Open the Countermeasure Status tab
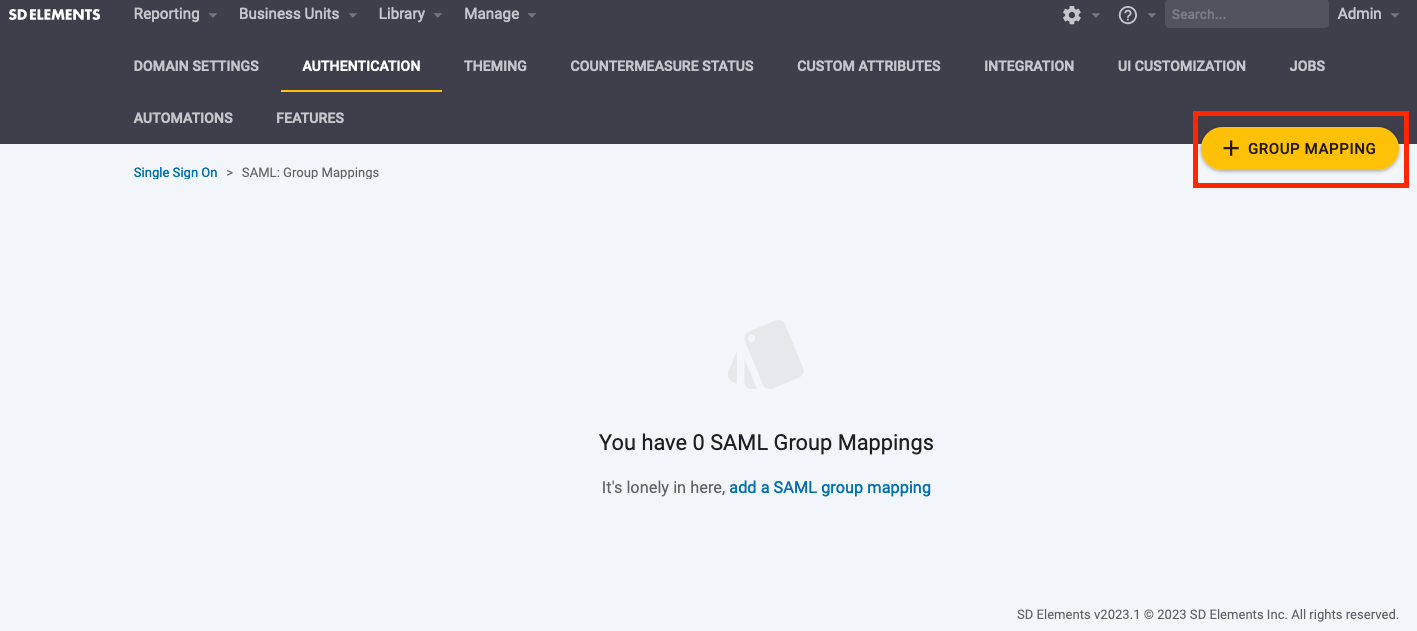The height and width of the screenshot is (631, 1417). point(661,66)
